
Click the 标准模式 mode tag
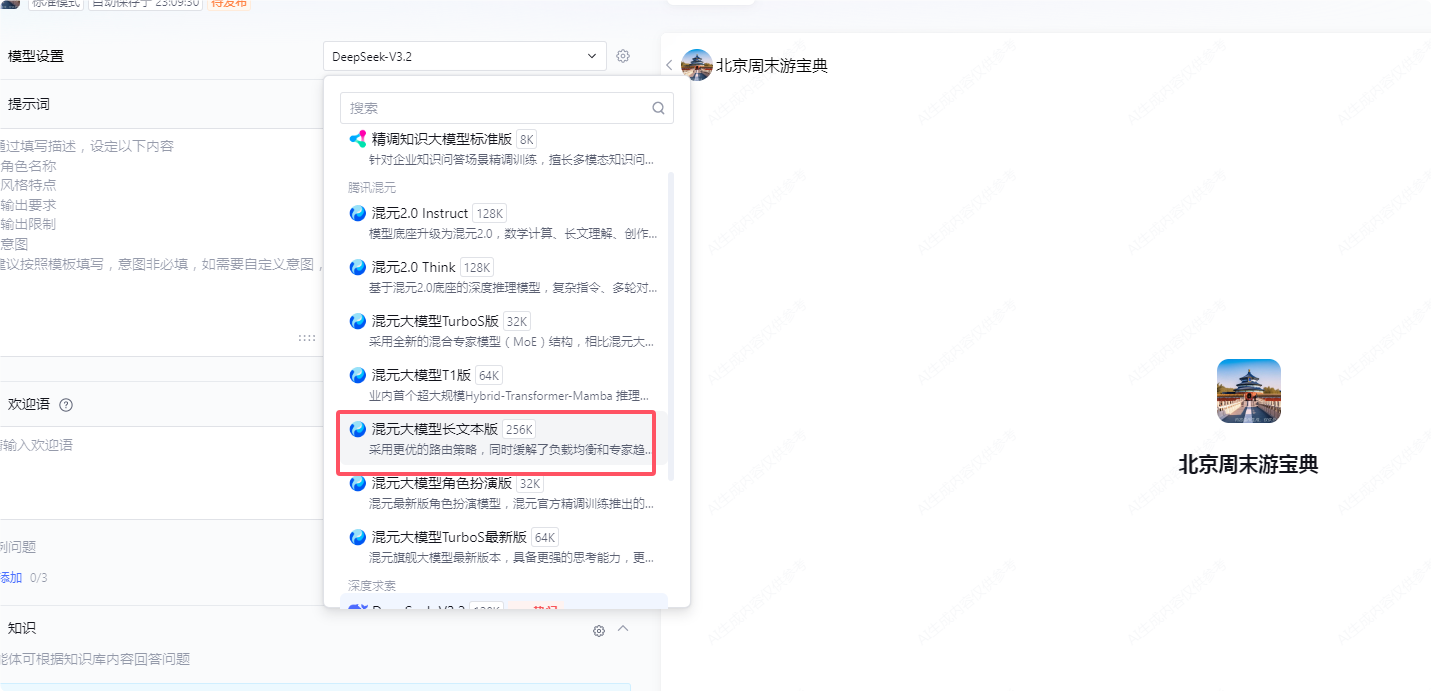point(56,4)
